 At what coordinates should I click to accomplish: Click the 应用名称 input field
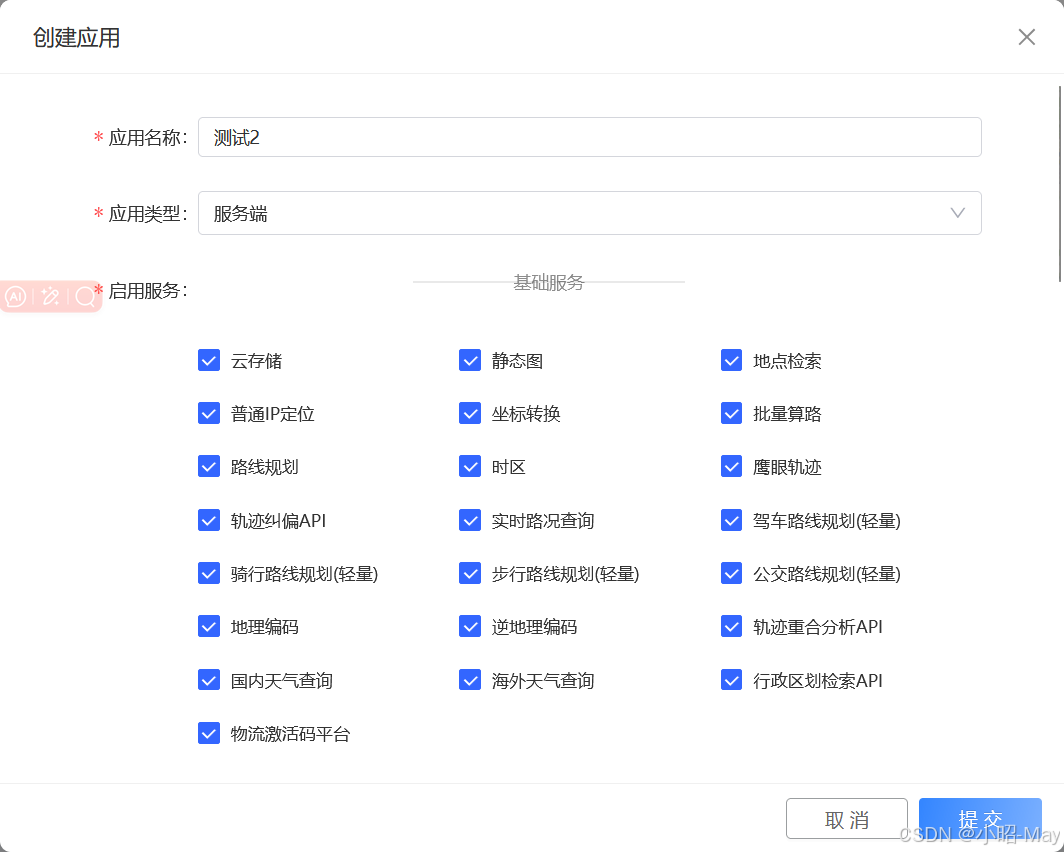click(x=590, y=137)
